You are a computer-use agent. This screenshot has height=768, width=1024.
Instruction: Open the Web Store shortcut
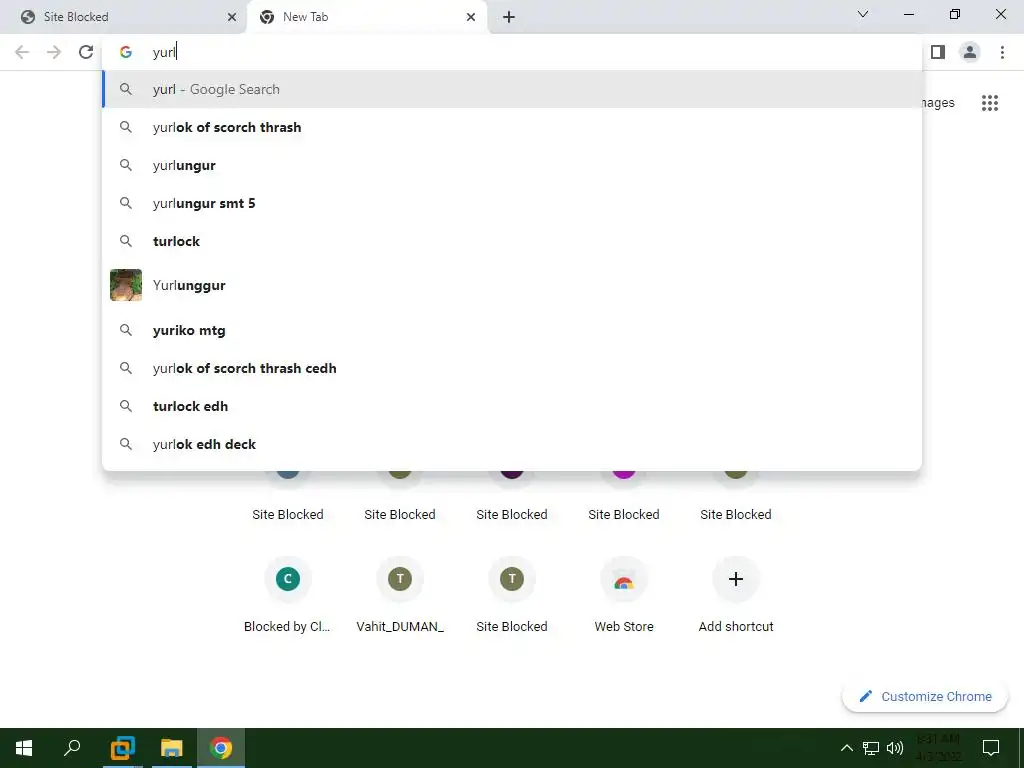click(624, 594)
